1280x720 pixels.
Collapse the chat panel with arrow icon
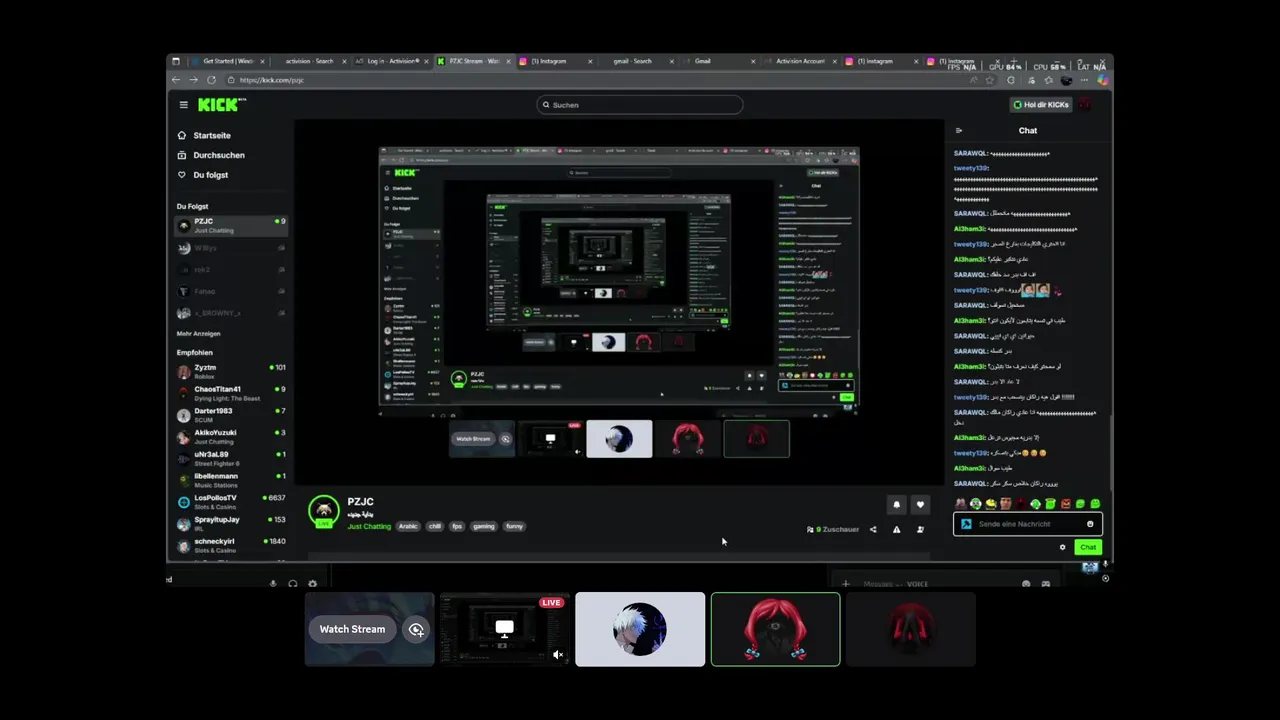click(959, 131)
